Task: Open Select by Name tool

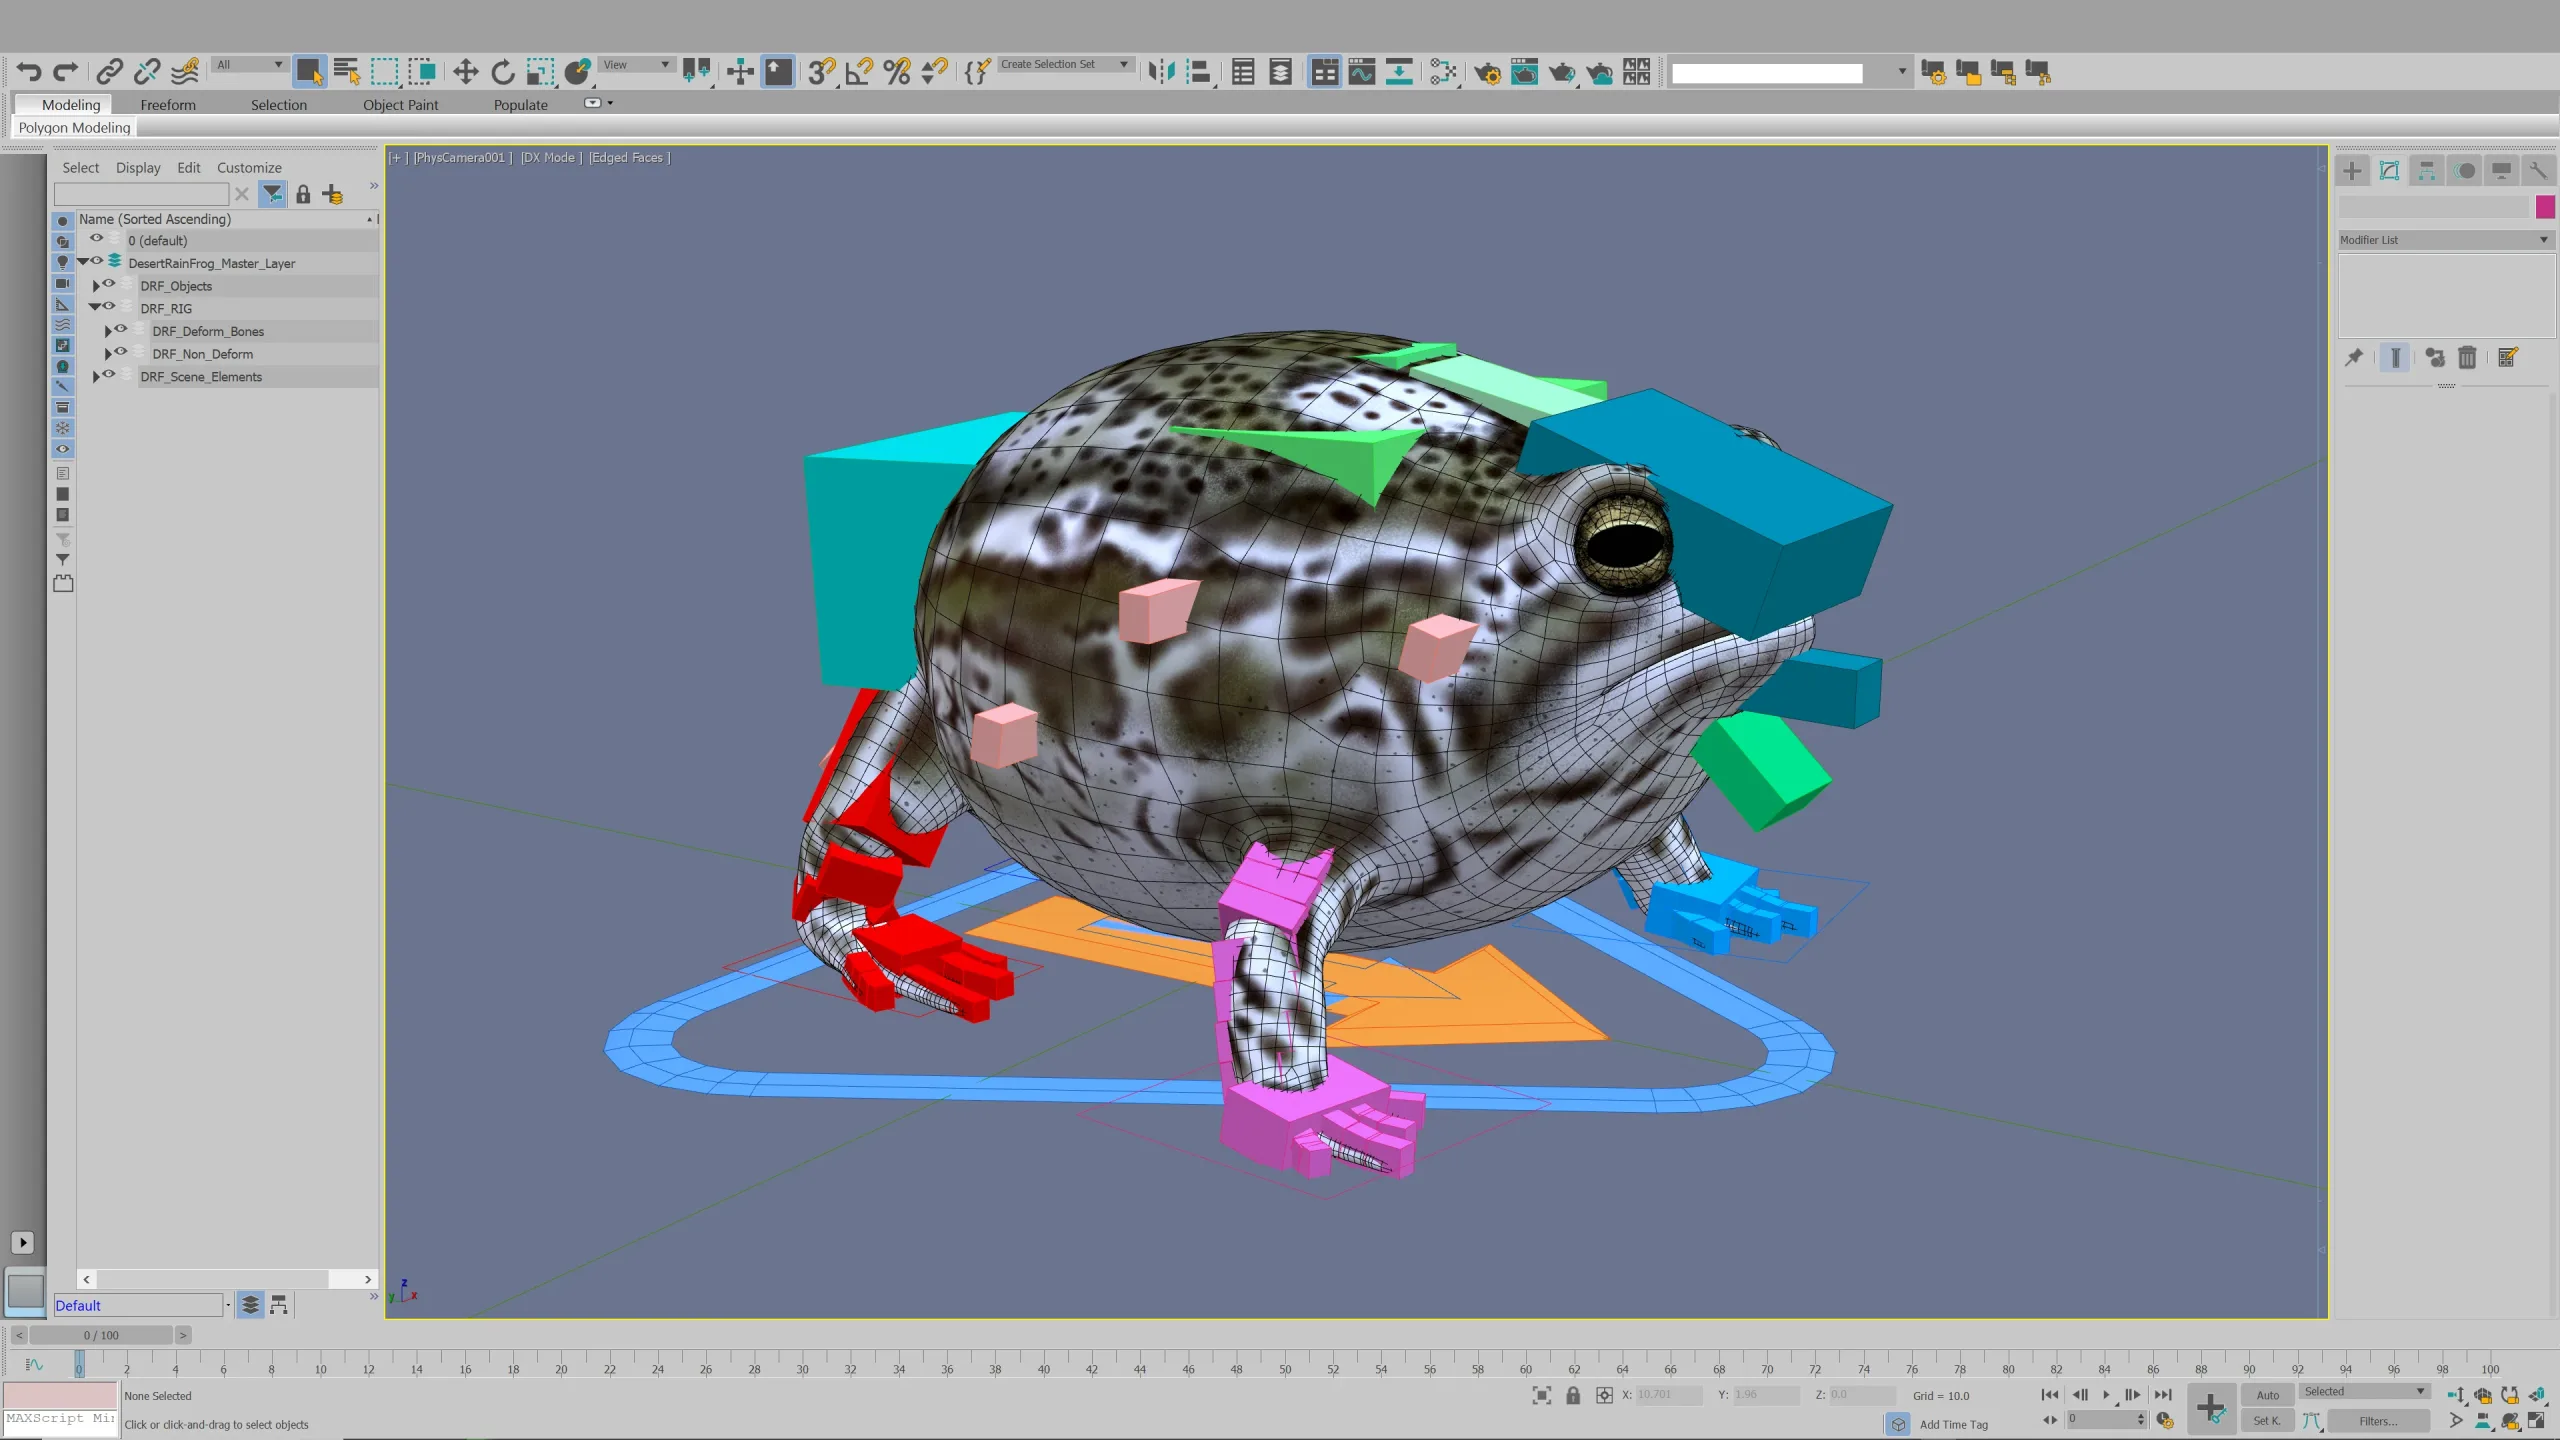Action: point(347,71)
